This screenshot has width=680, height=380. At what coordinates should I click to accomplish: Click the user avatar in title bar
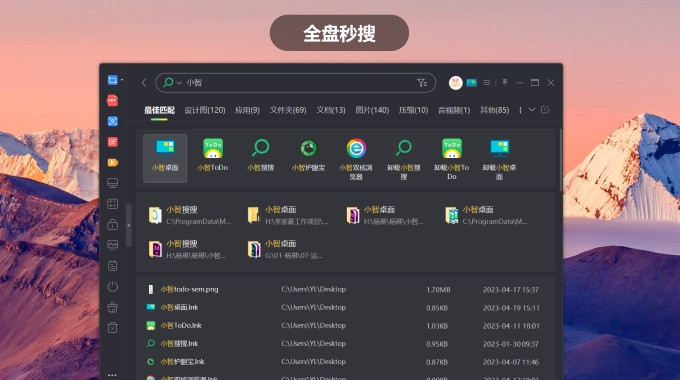(455, 82)
